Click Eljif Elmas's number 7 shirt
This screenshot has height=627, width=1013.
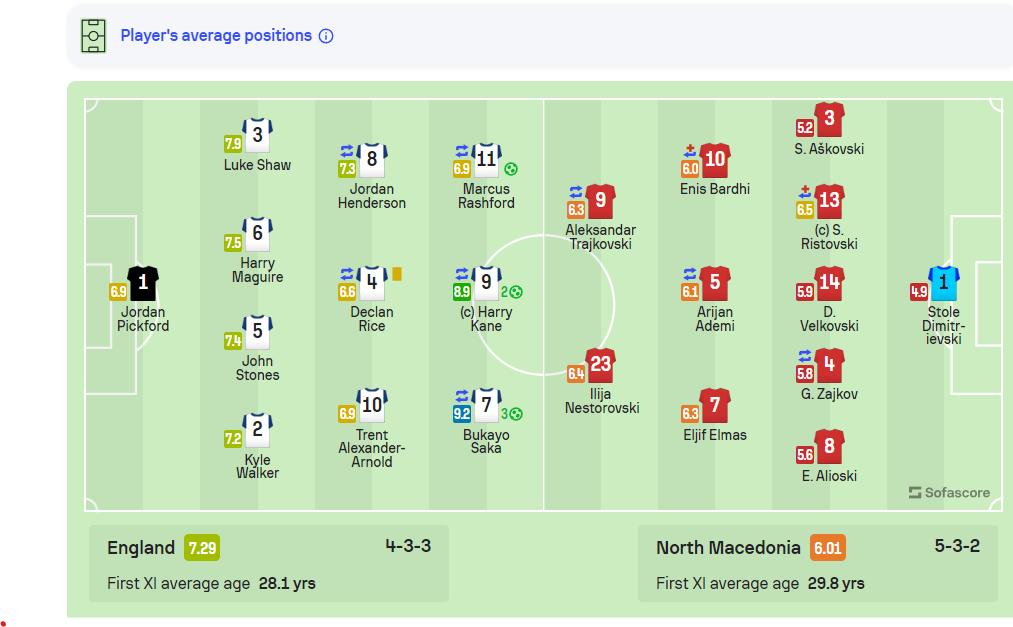pyautogui.click(x=714, y=406)
